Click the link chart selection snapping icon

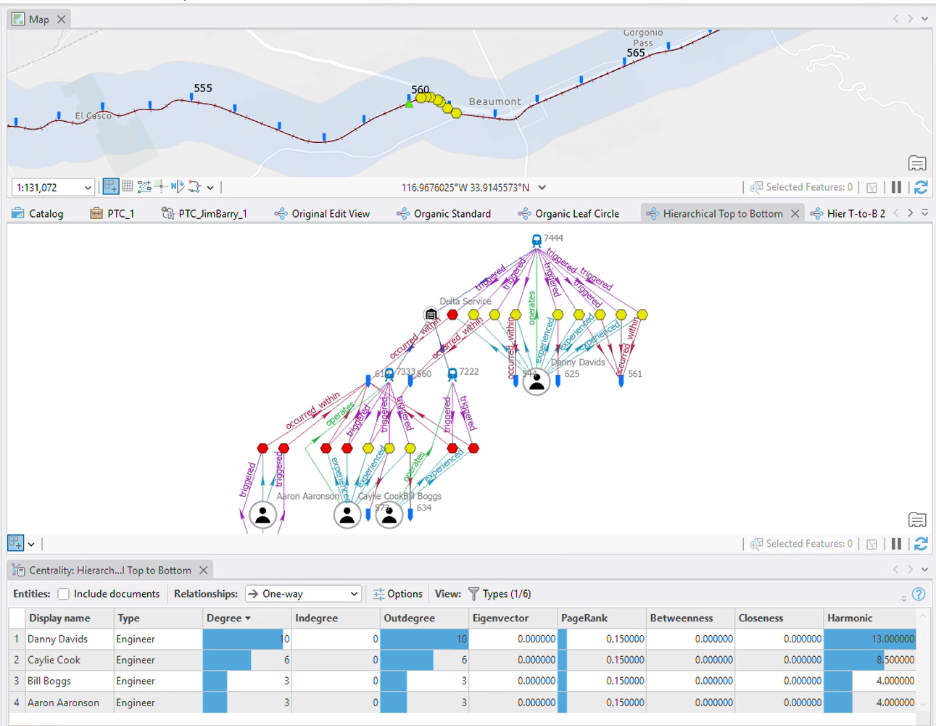[x=16, y=543]
